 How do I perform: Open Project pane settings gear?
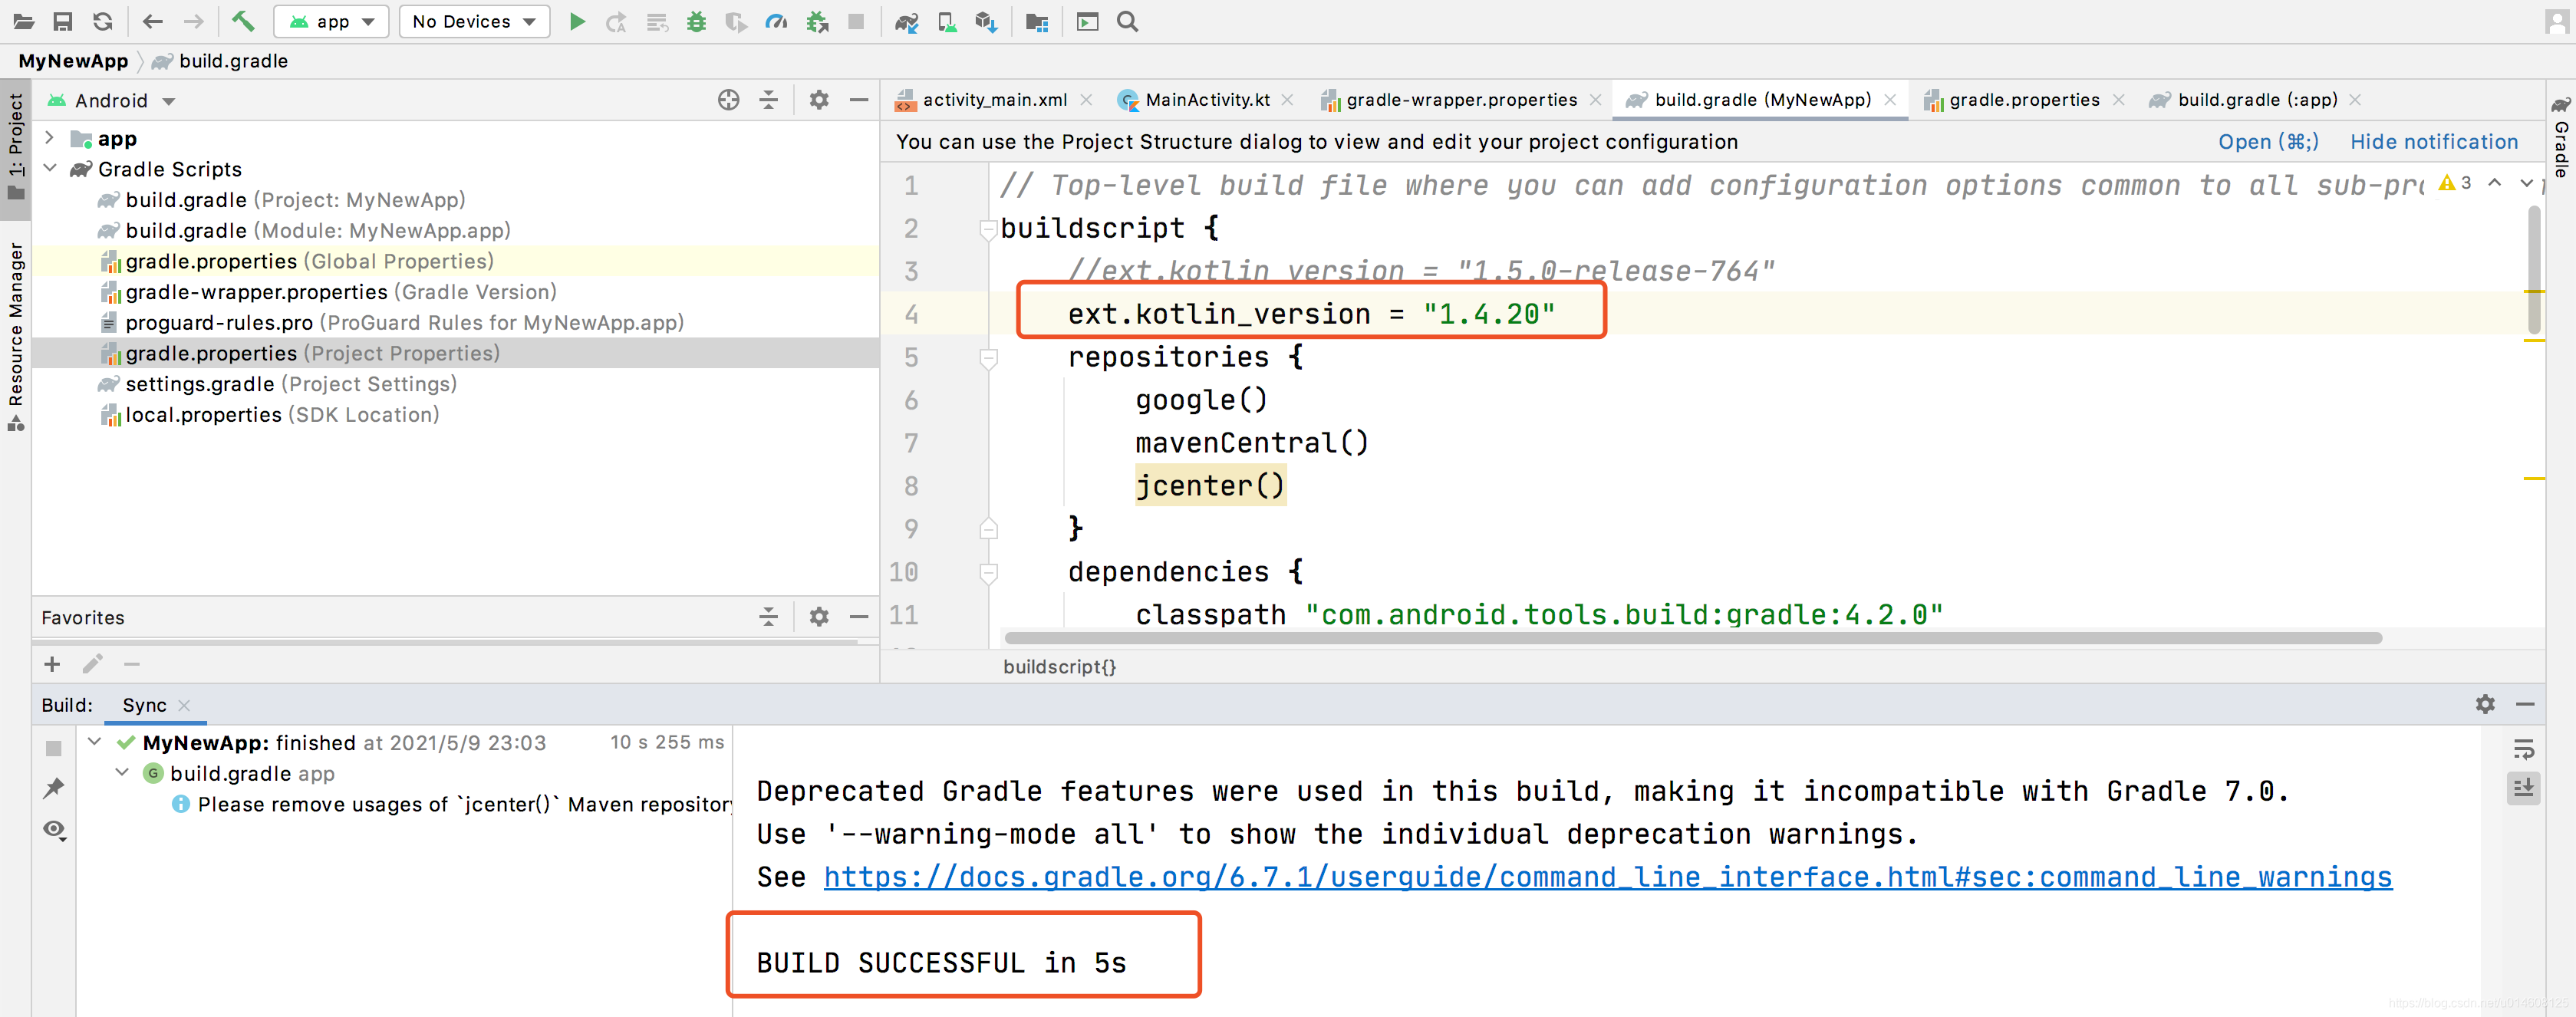(819, 100)
